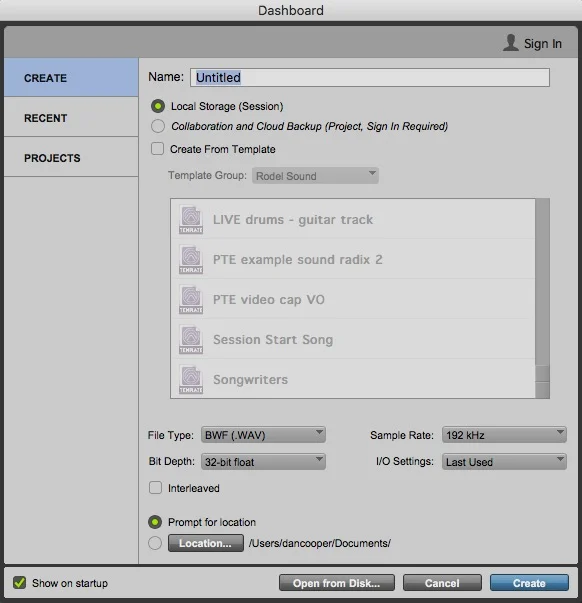
Task: Open the I/O Settings dropdown
Action: coord(504,461)
